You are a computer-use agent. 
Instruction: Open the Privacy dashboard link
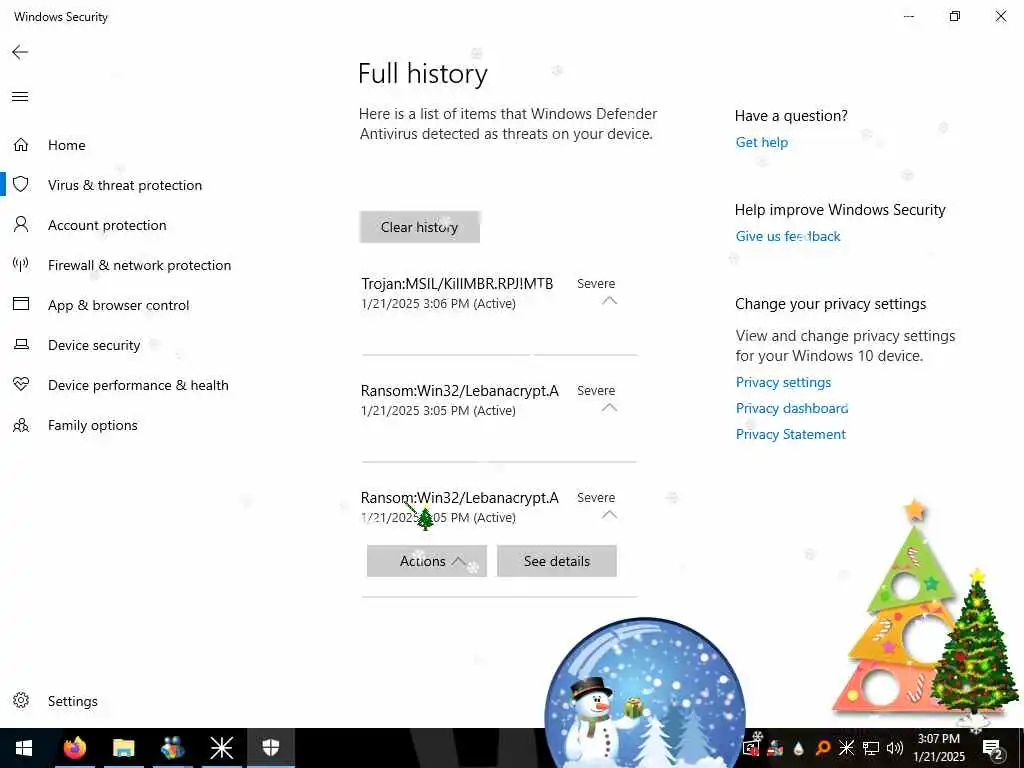point(792,408)
